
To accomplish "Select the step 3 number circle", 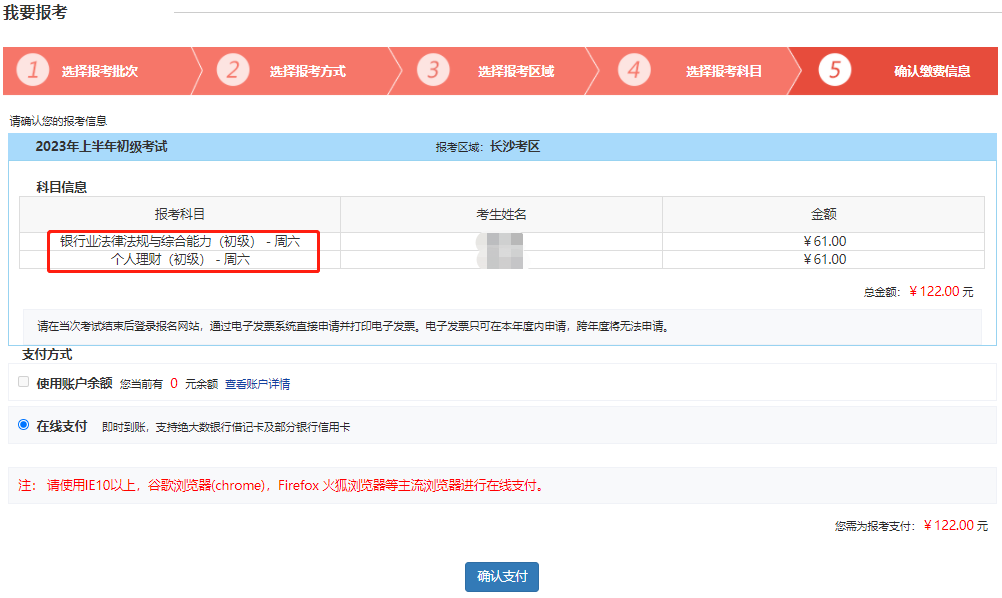I will pyautogui.click(x=433, y=71).
